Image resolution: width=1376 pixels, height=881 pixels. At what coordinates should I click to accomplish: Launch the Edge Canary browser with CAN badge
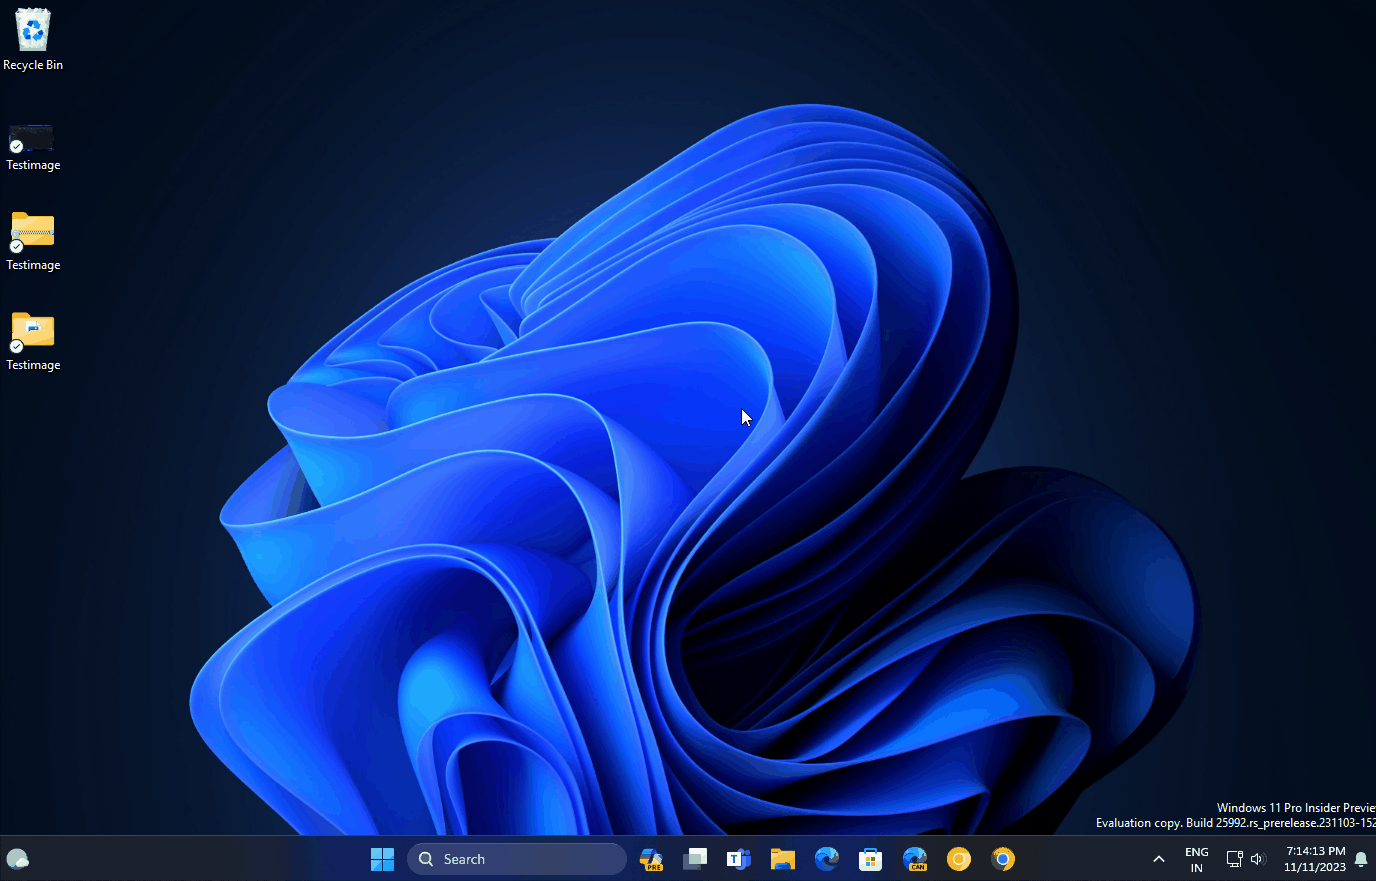pos(914,859)
